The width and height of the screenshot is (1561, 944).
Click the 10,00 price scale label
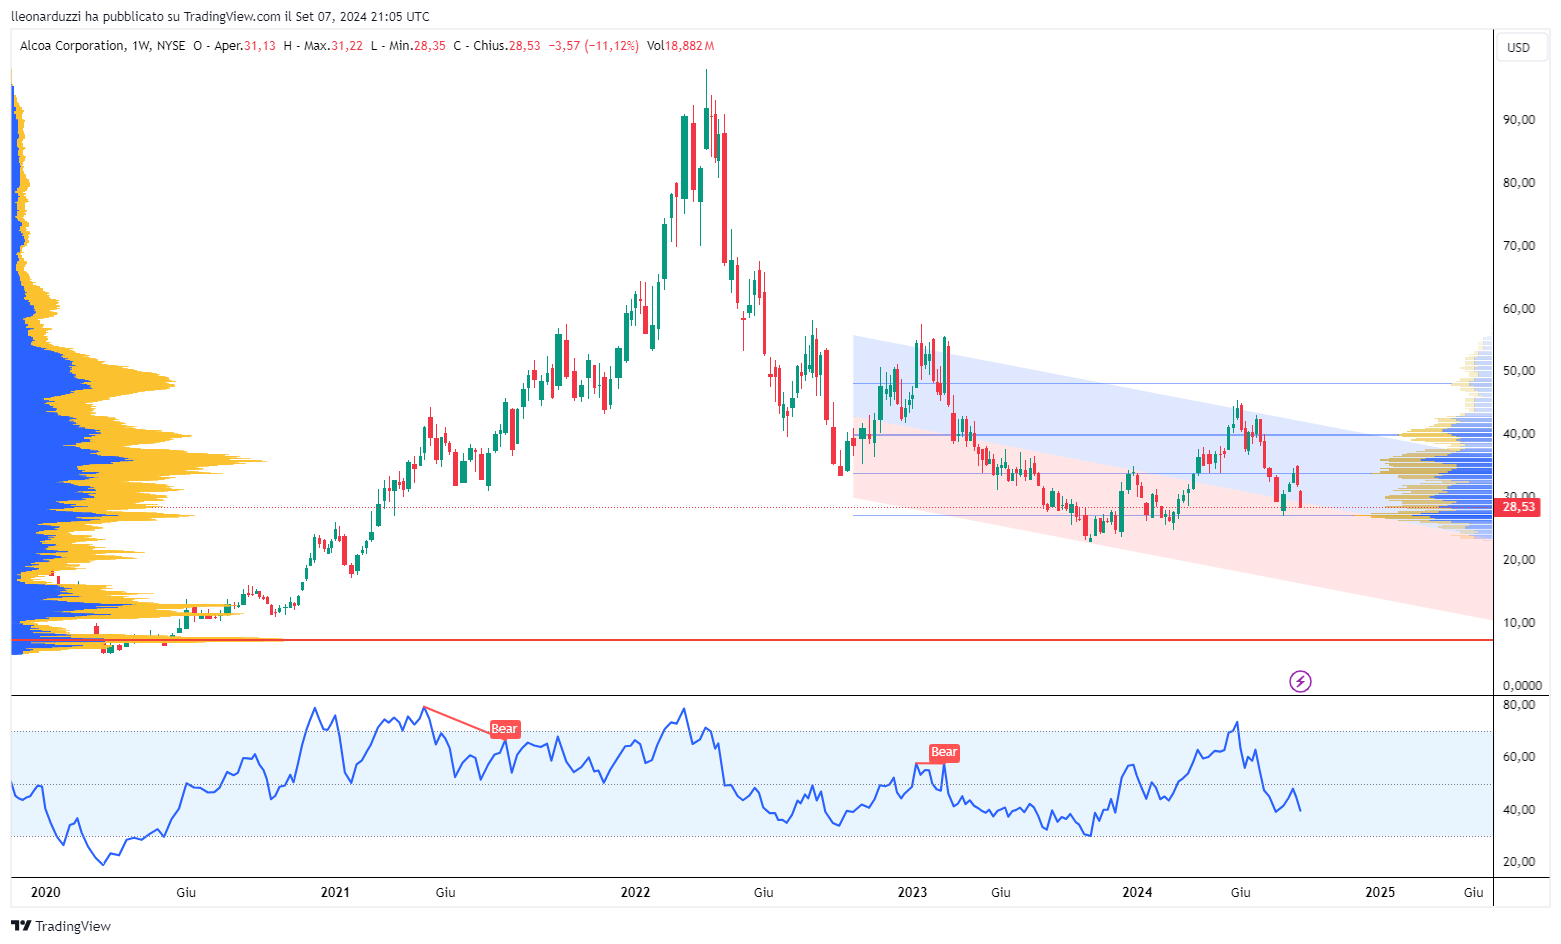1519,623
